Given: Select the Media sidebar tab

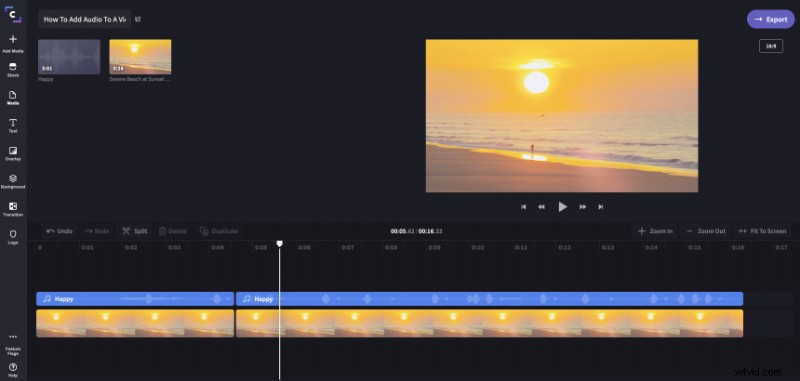Looking at the screenshot, I should tap(13, 98).
